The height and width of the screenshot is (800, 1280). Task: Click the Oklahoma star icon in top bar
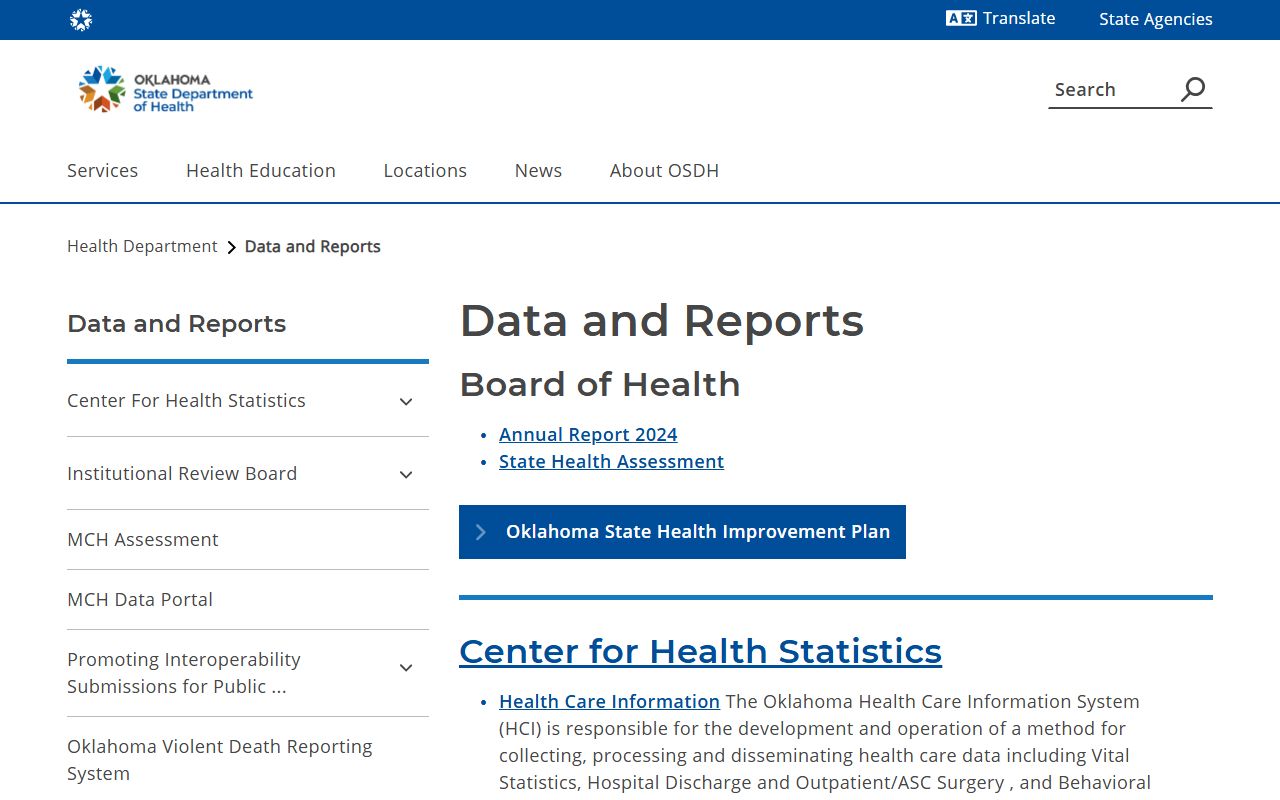point(81,20)
